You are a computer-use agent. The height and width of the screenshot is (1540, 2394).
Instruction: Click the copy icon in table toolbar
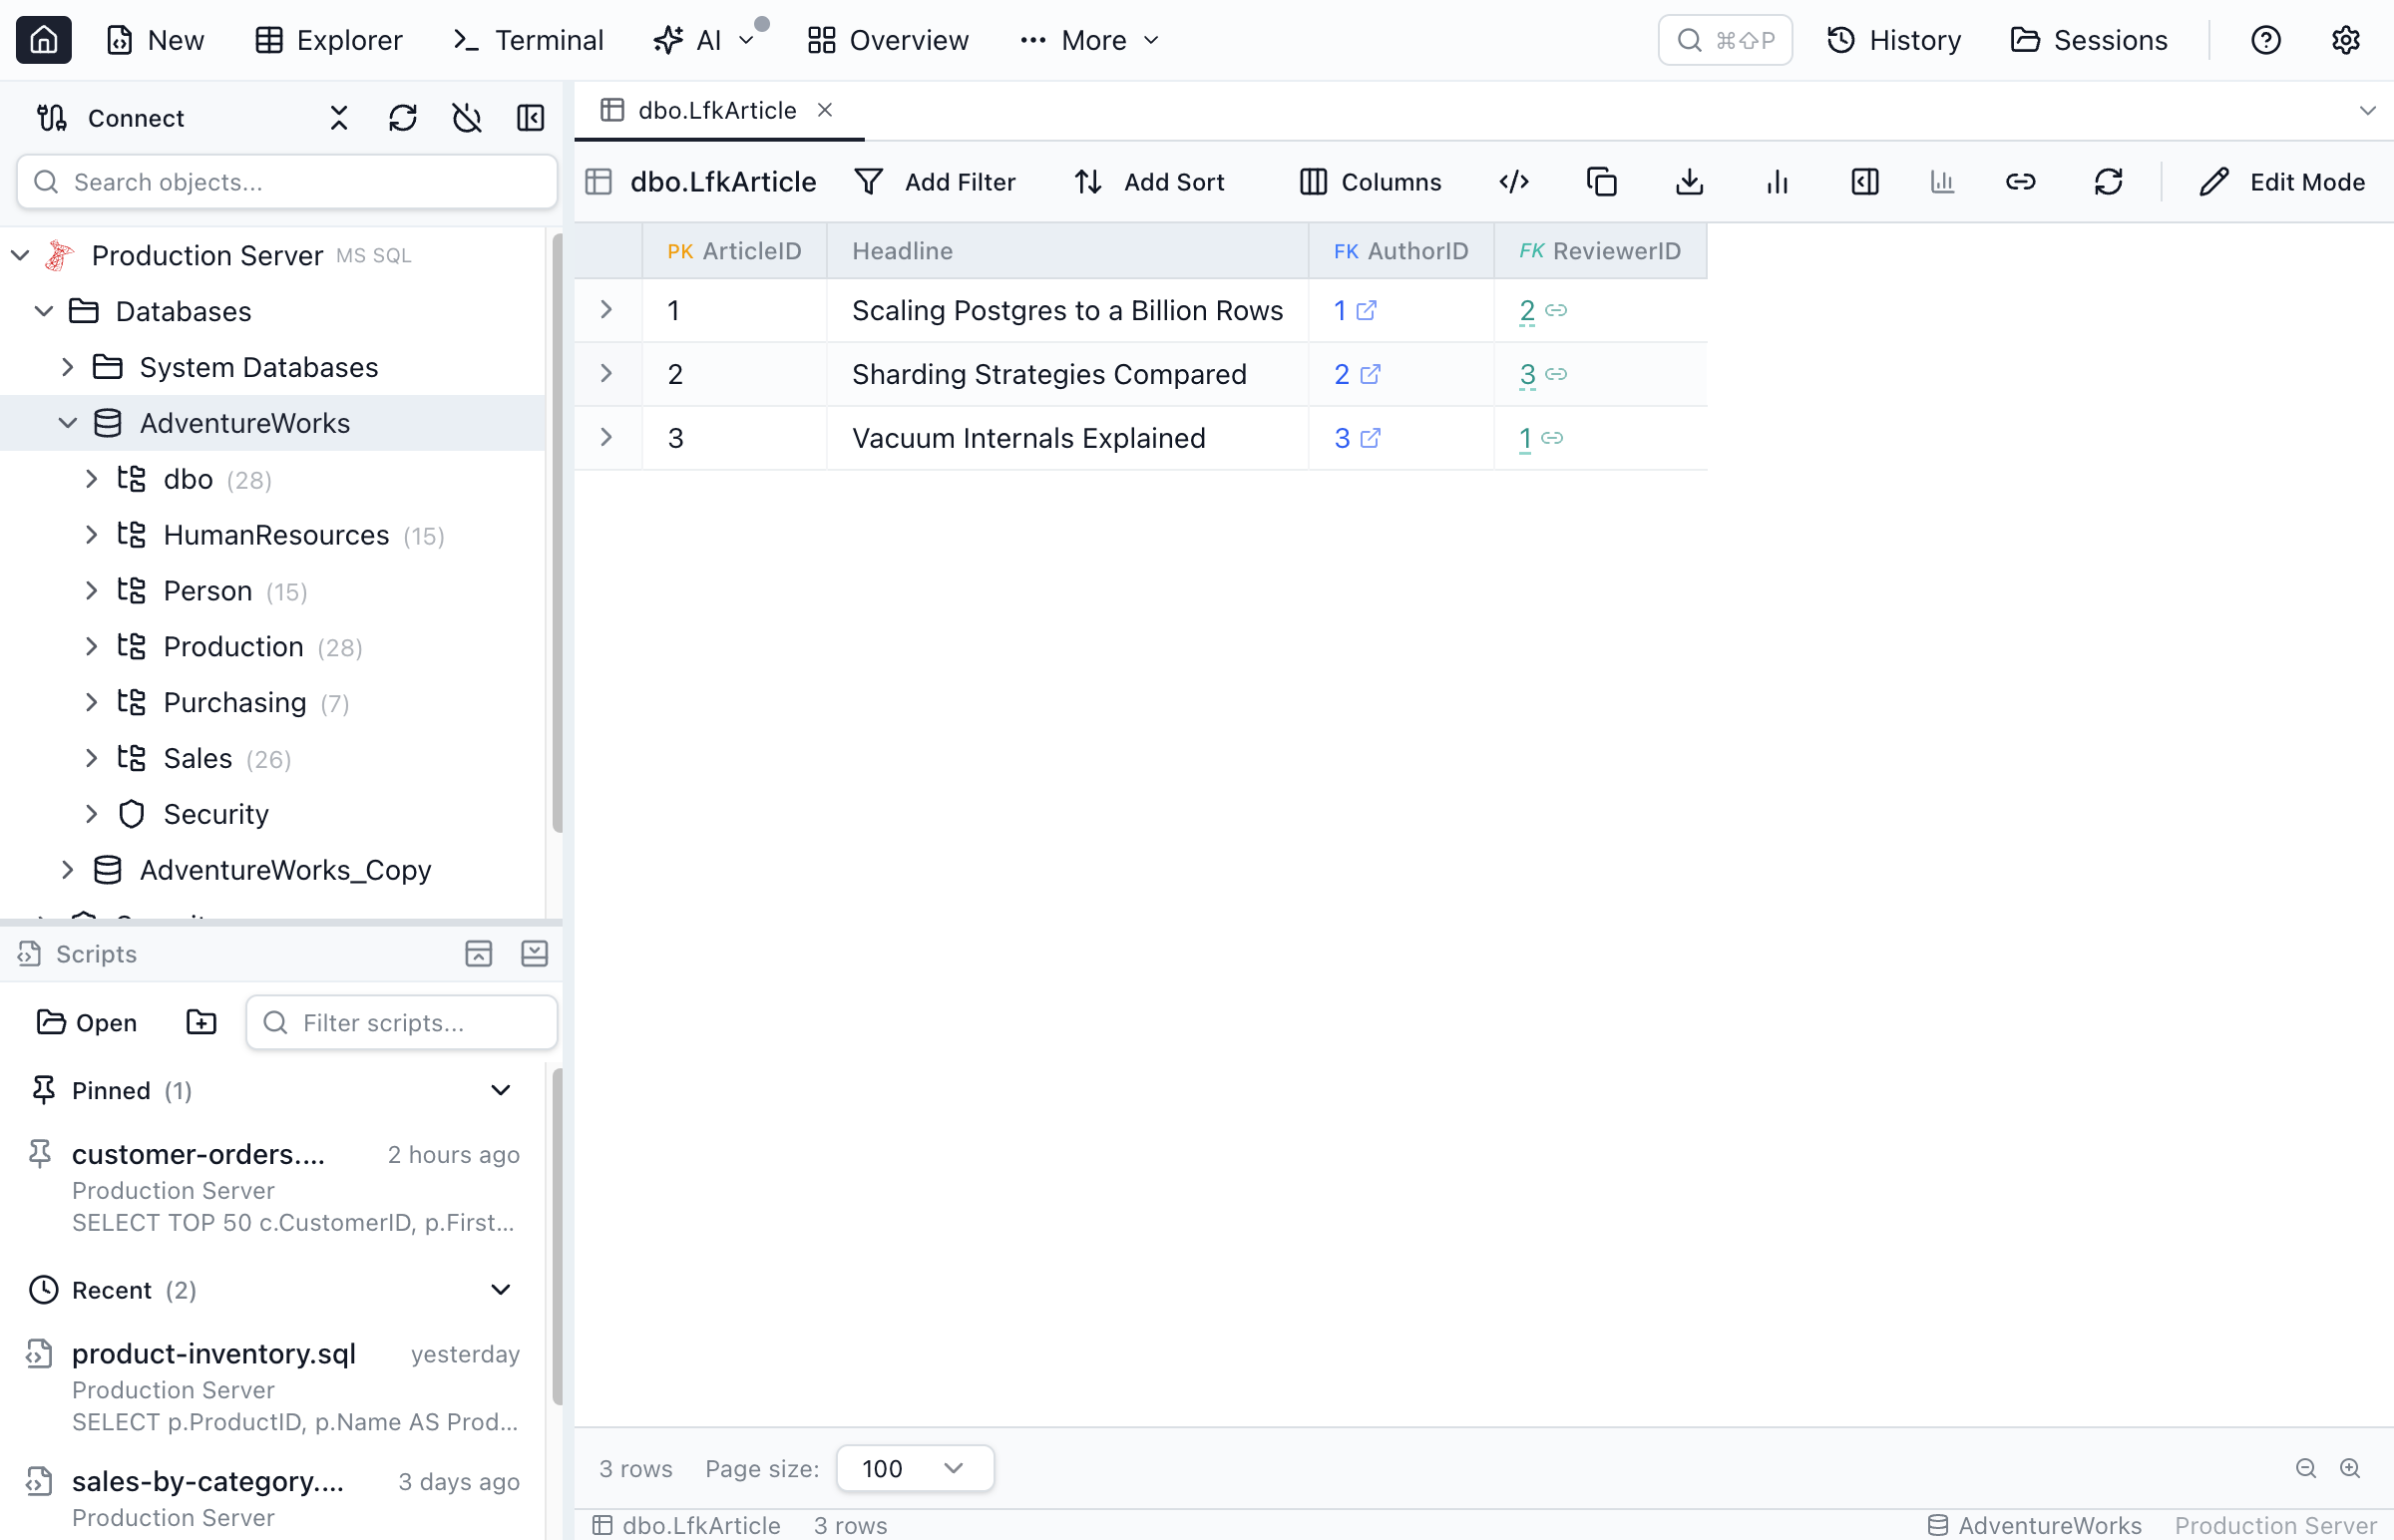(1602, 182)
